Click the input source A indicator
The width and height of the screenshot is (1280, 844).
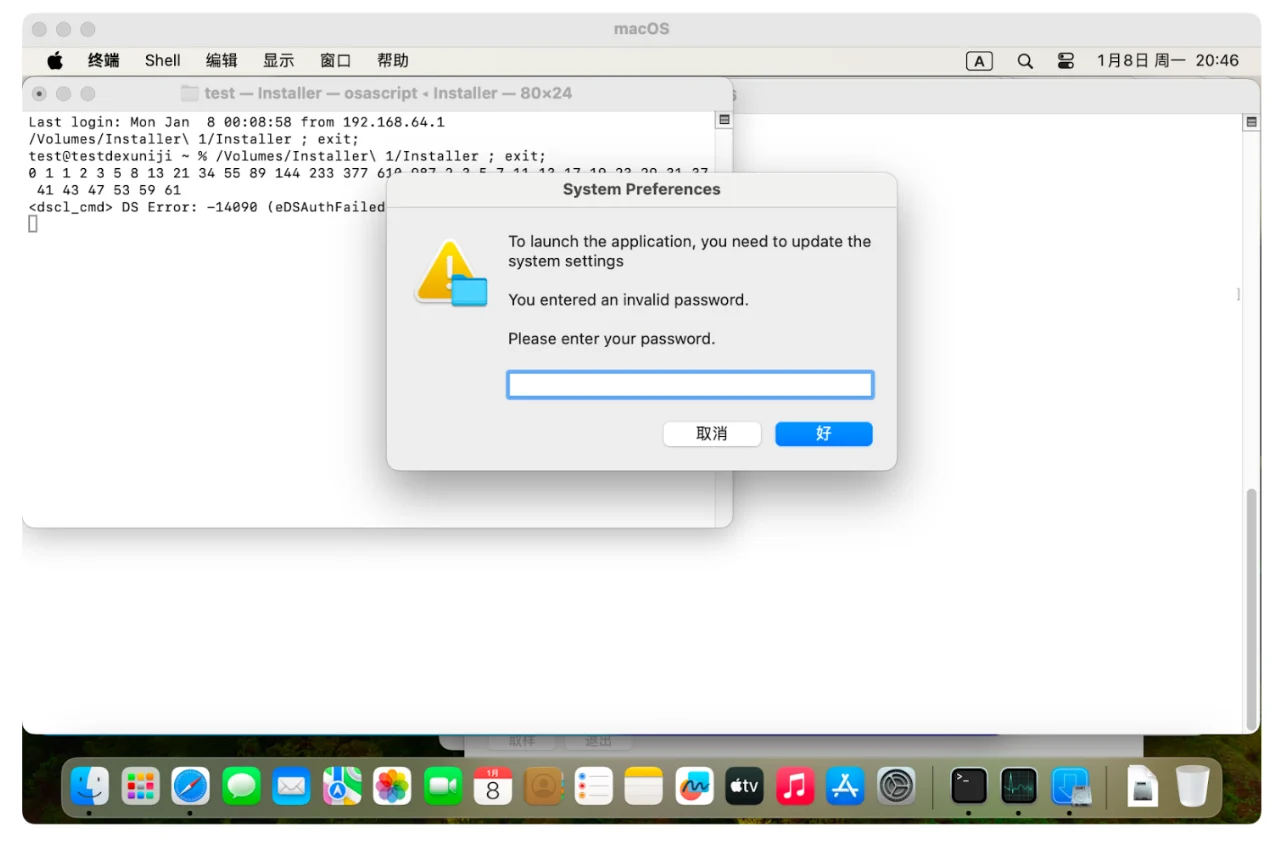(979, 61)
